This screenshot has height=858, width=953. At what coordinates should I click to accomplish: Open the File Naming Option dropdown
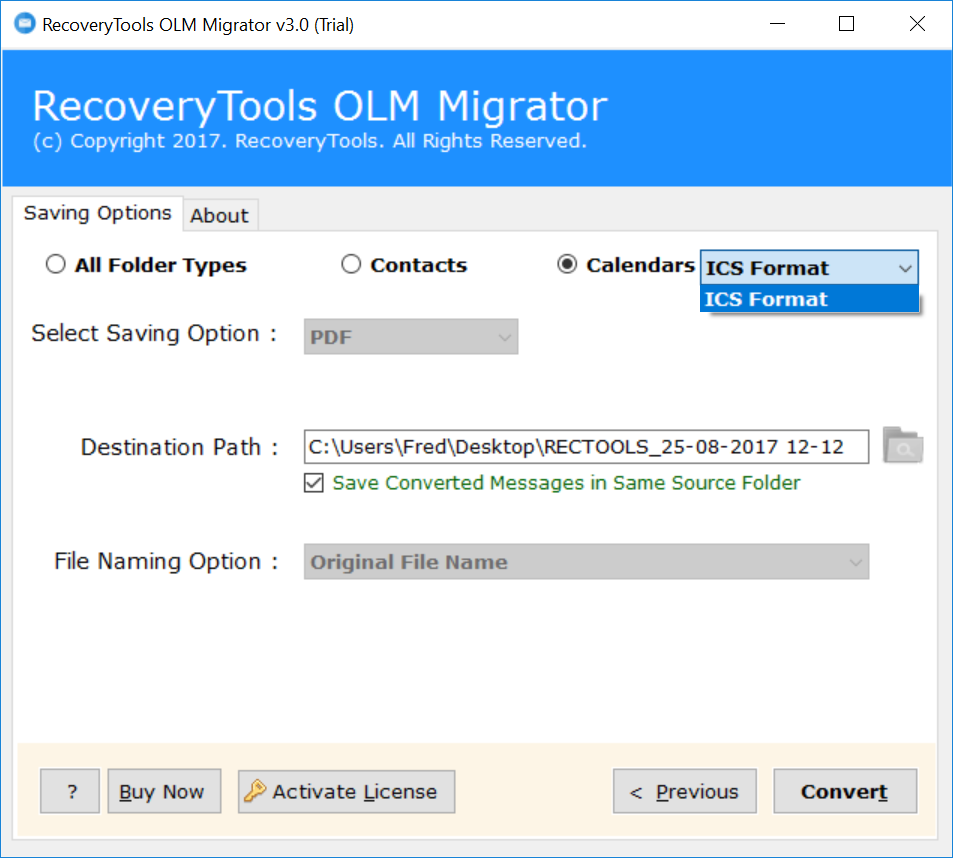coord(586,561)
